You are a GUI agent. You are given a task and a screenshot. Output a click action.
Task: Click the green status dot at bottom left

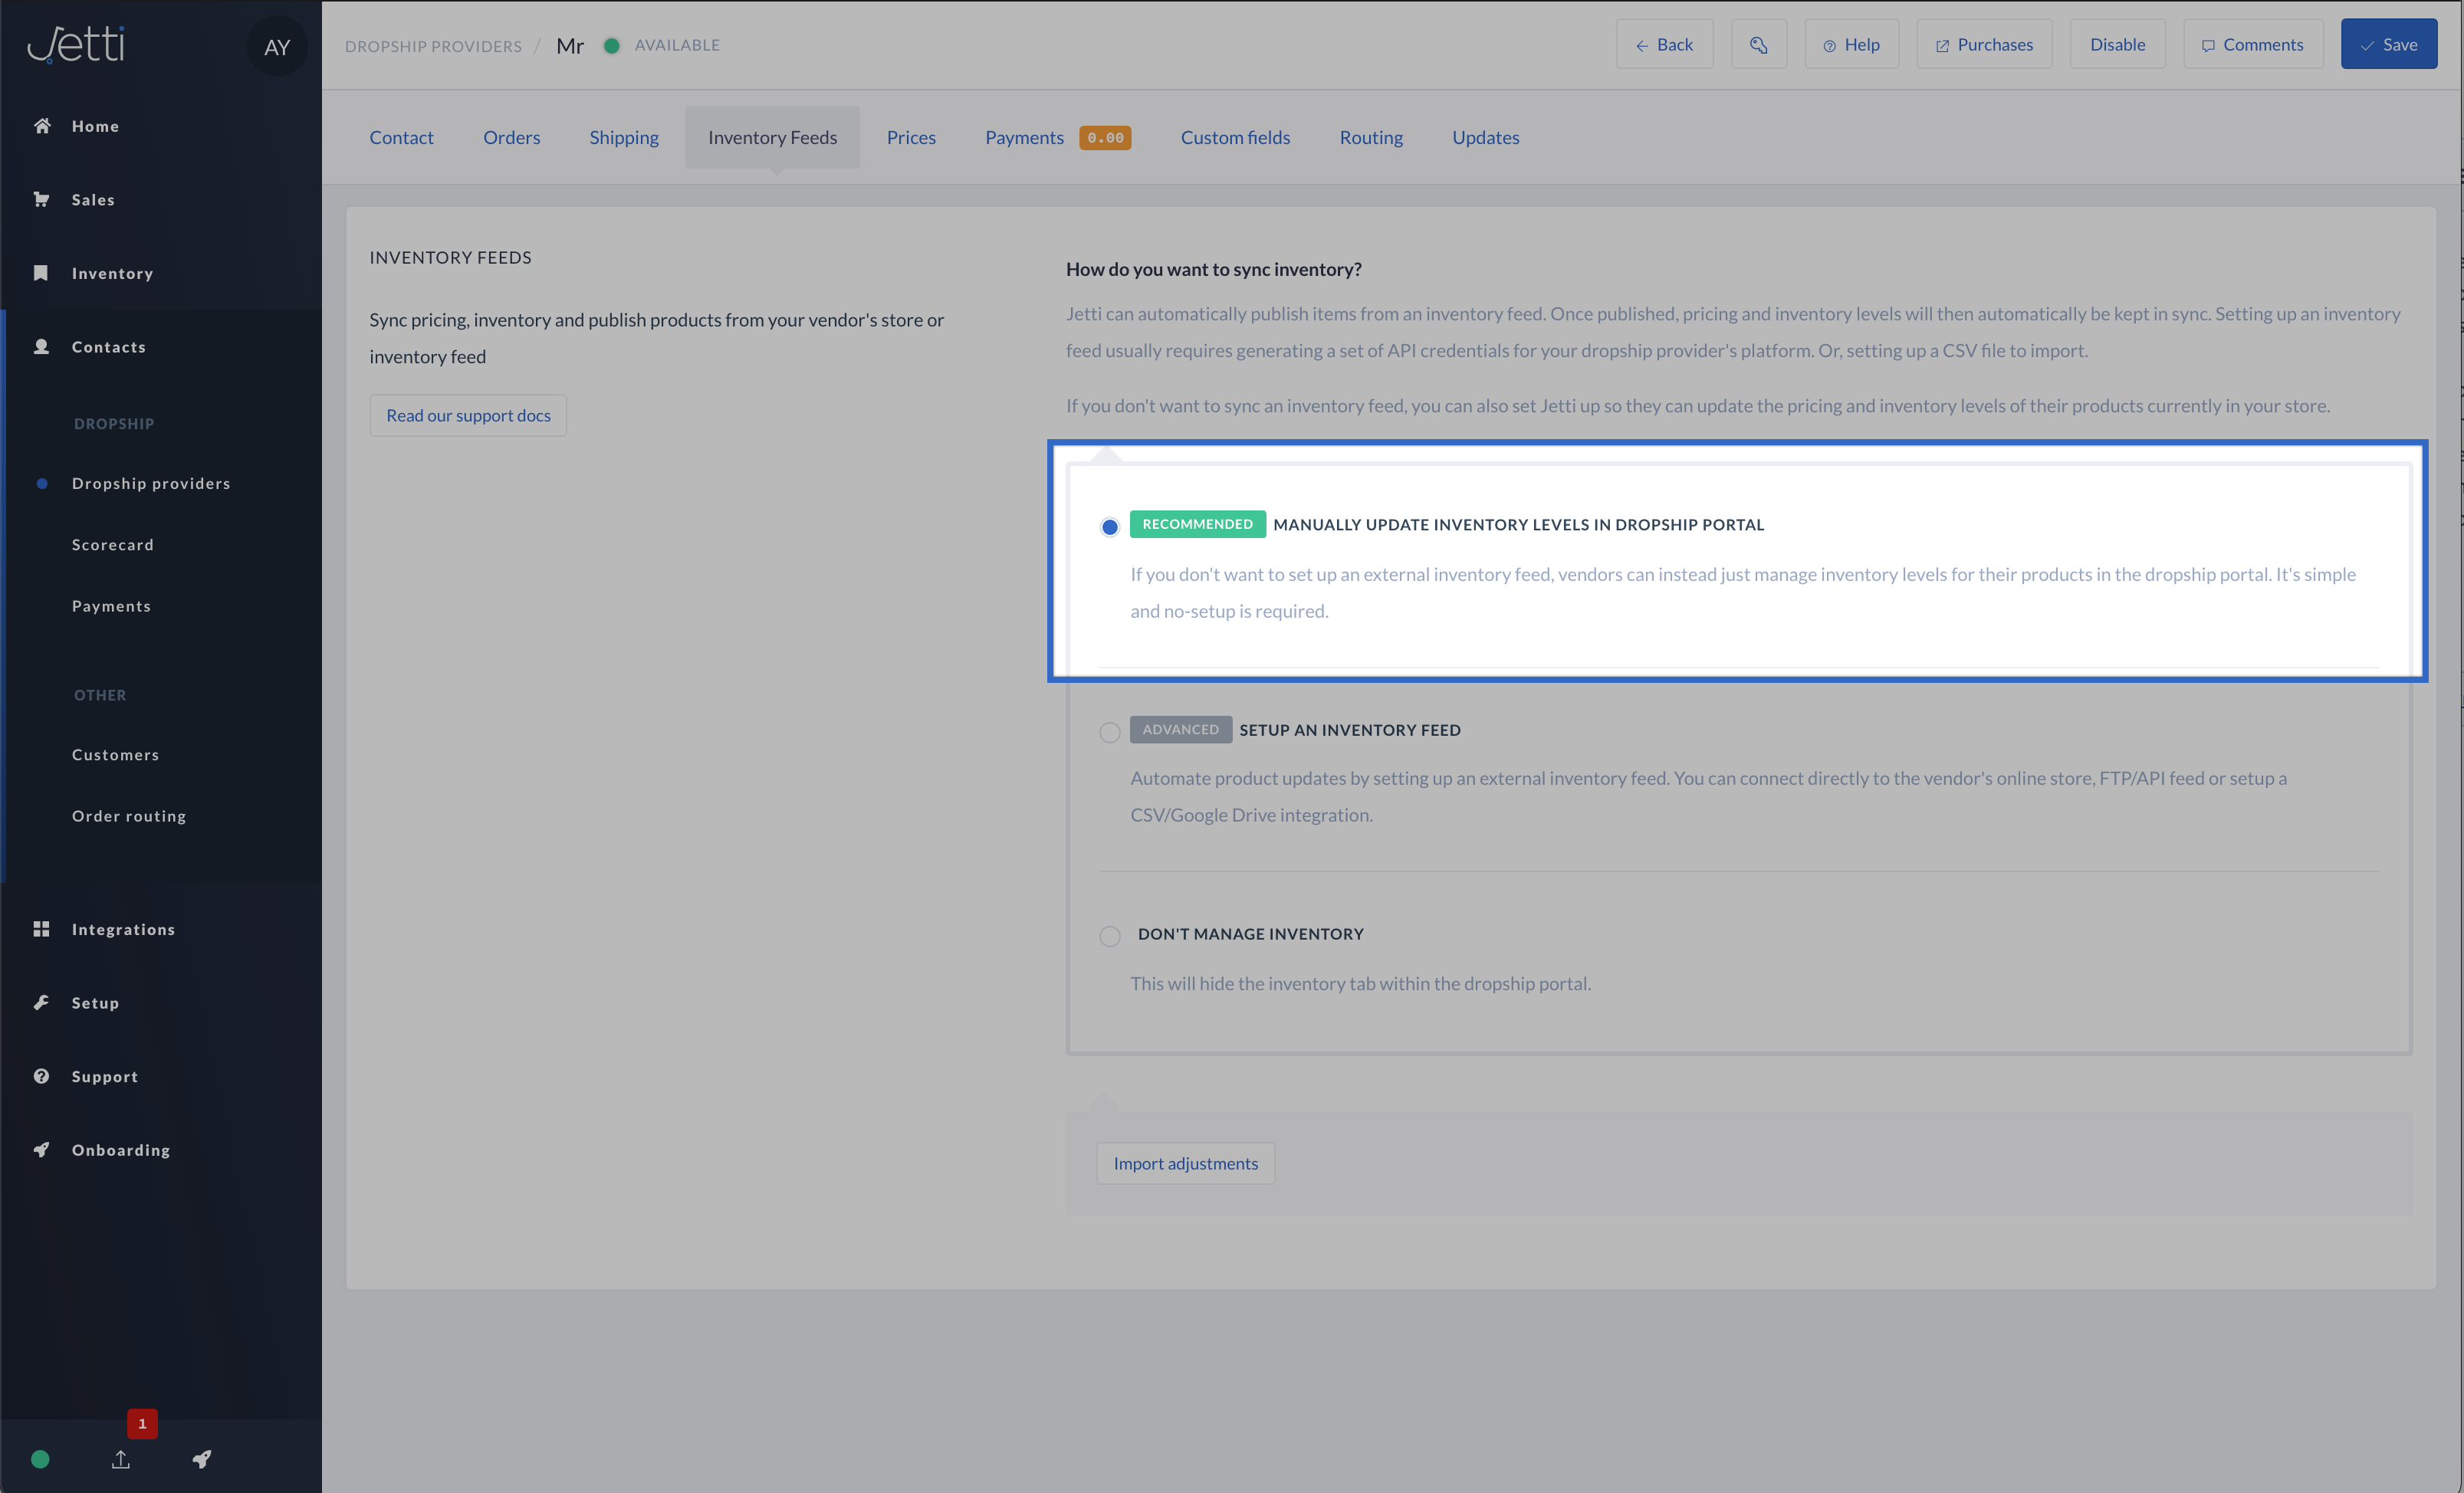[x=40, y=1459]
